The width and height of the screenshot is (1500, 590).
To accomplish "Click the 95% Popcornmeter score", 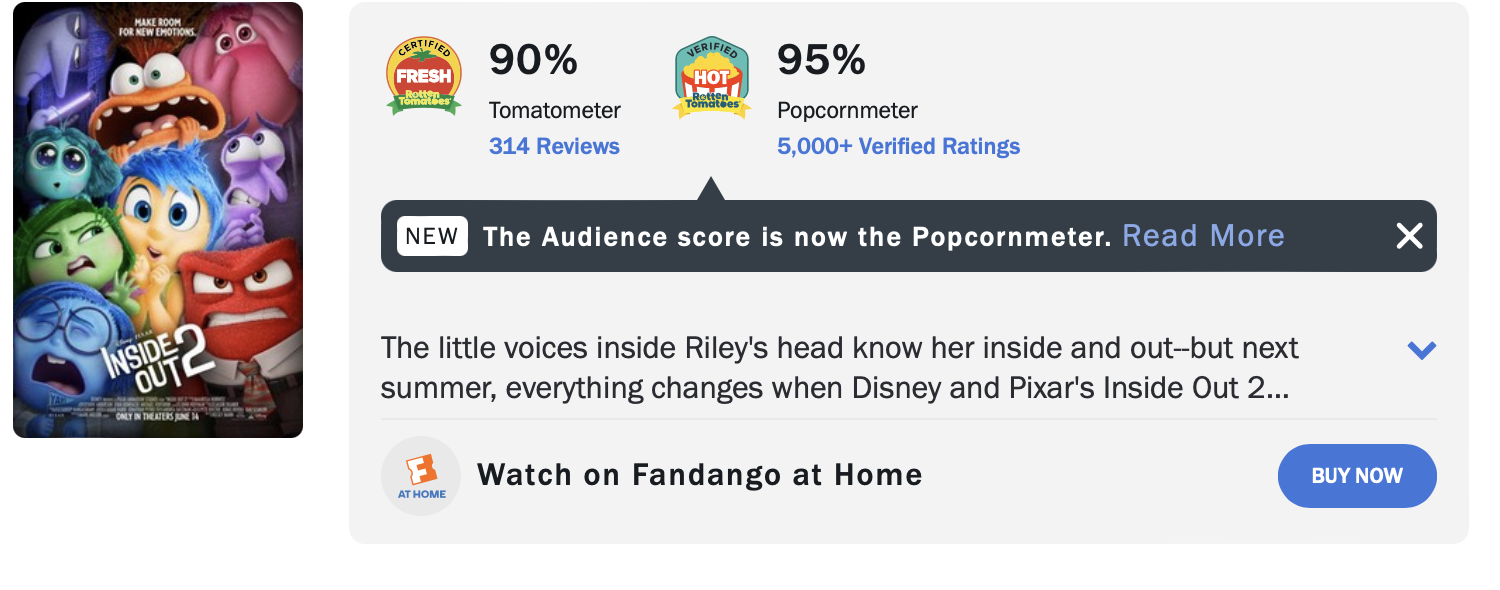I will pos(821,60).
